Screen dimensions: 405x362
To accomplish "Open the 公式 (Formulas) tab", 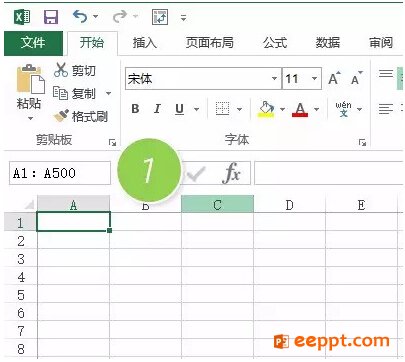I will pos(275,43).
